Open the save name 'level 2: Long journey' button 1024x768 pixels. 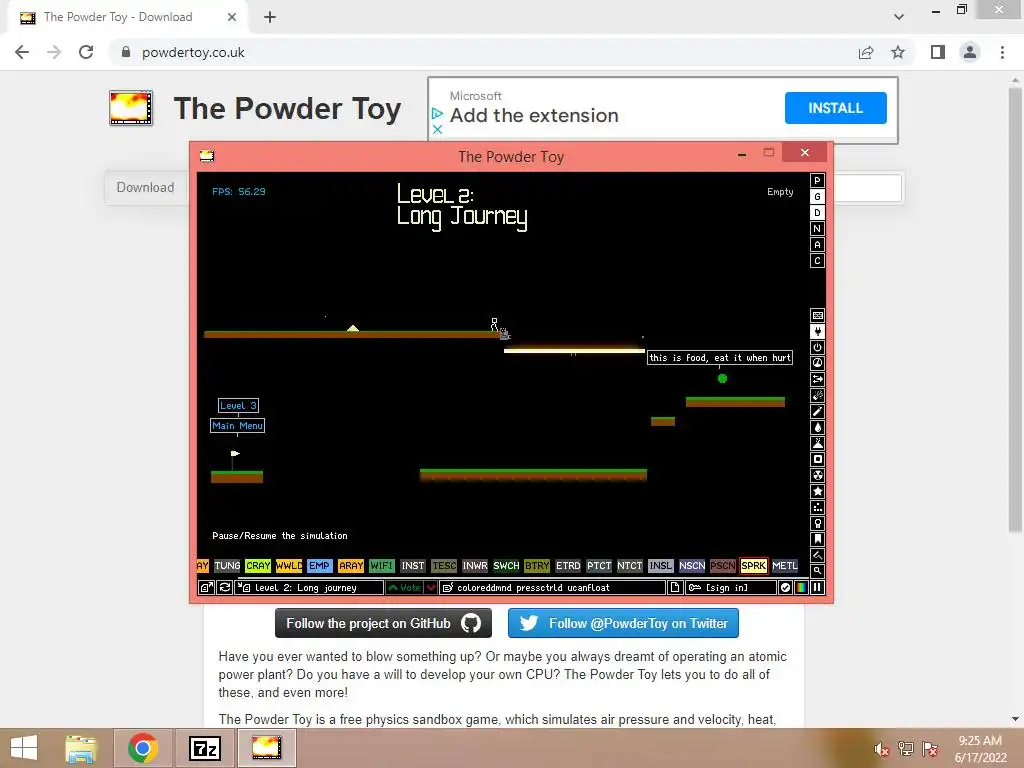[310, 588]
